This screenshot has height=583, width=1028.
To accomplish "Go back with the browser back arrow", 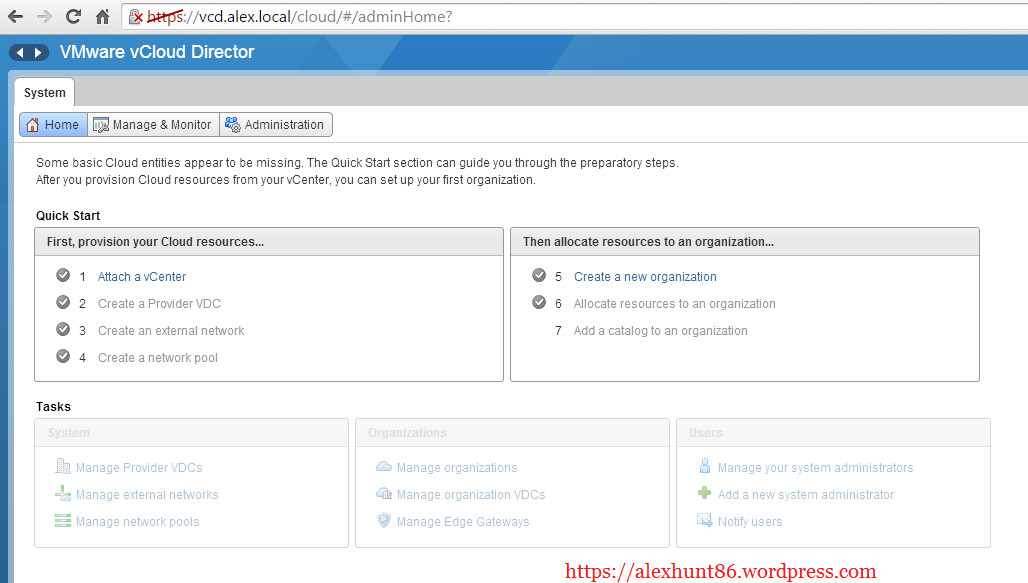I will coord(15,16).
